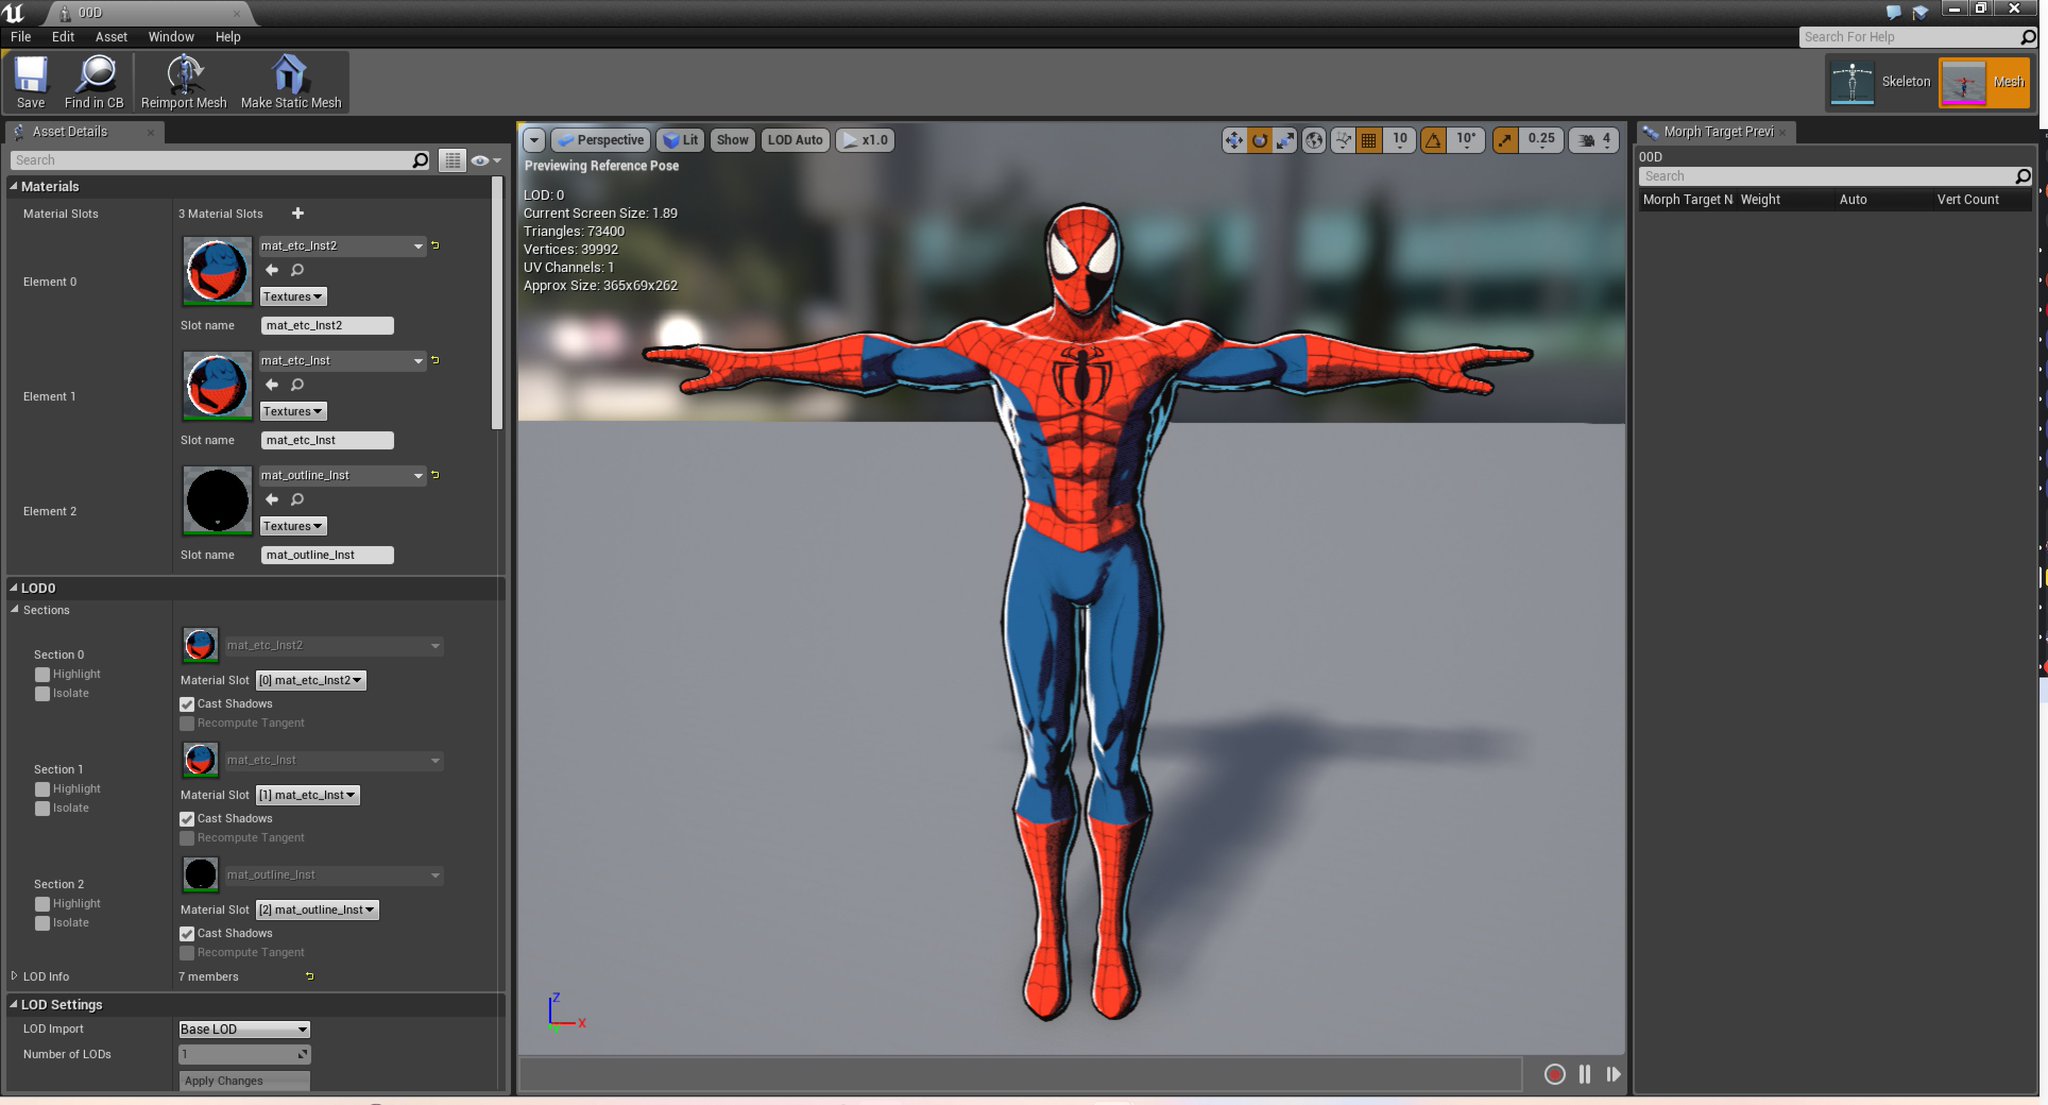Select the Morph Target Previewer tab
Image resolution: width=2048 pixels, height=1105 pixels.
point(1716,132)
